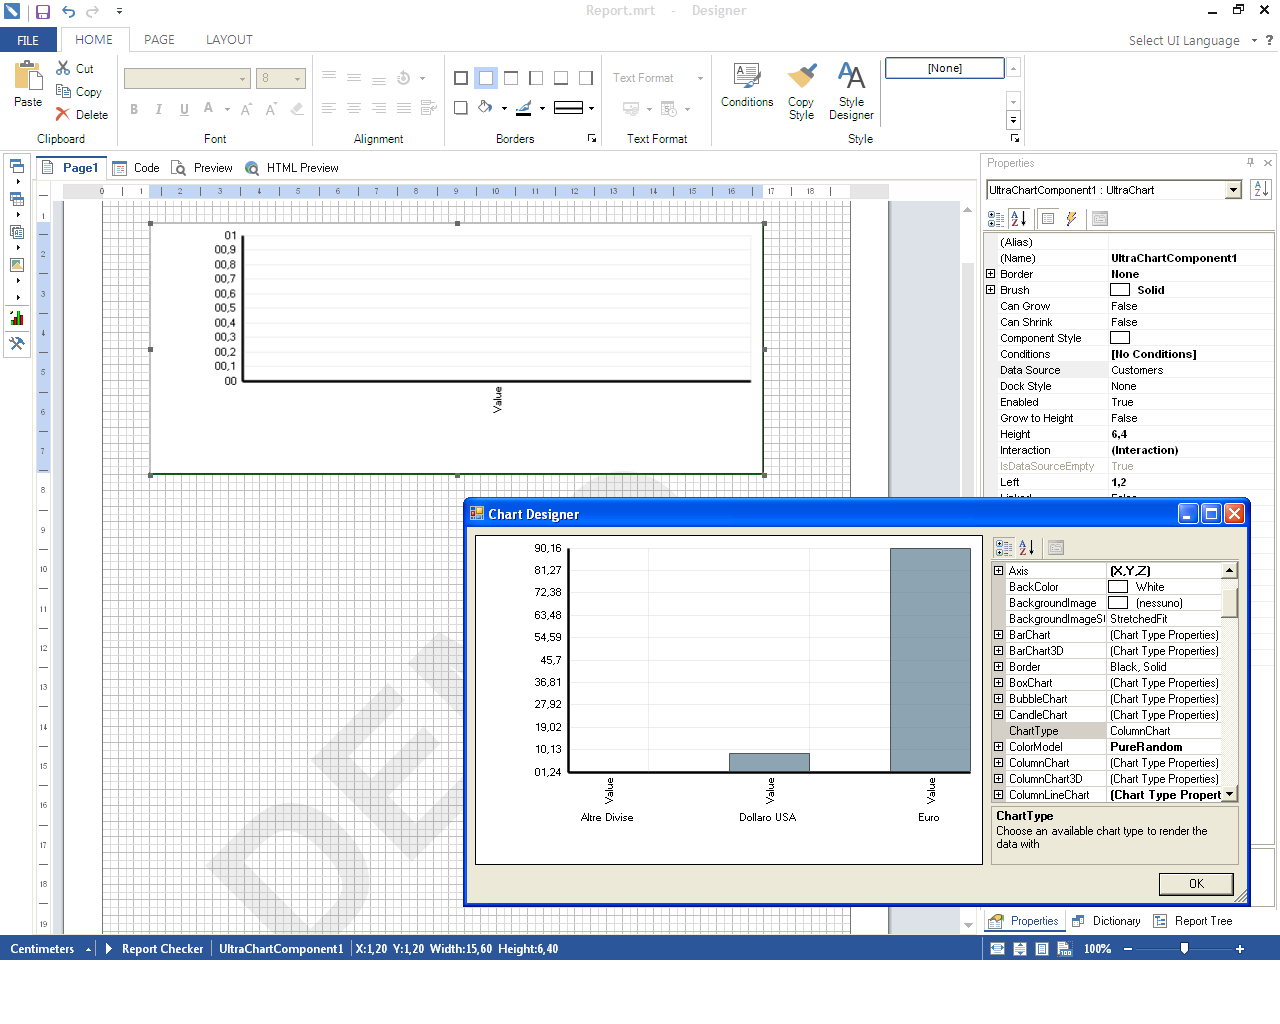Show categorized view in Properties panel

[x=996, y=218]
